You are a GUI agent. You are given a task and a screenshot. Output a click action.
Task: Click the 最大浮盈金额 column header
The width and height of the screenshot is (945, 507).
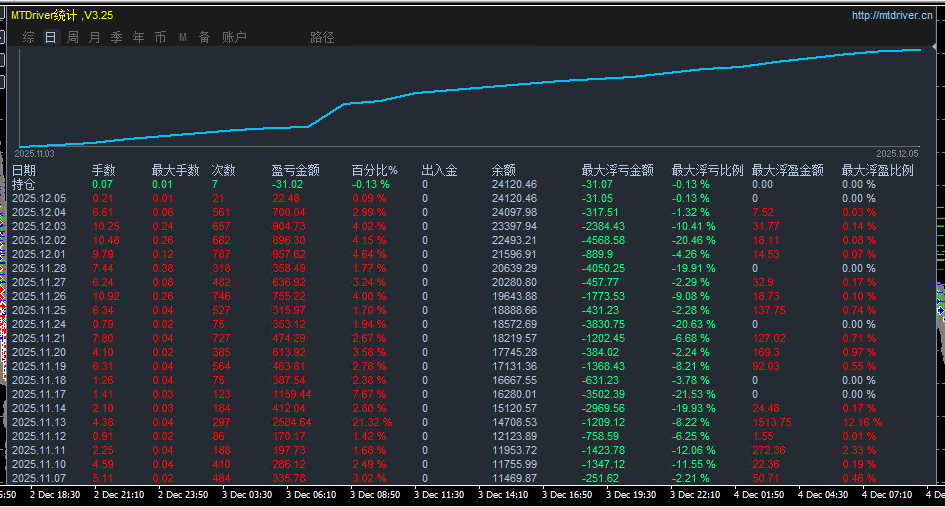[788, 171]
